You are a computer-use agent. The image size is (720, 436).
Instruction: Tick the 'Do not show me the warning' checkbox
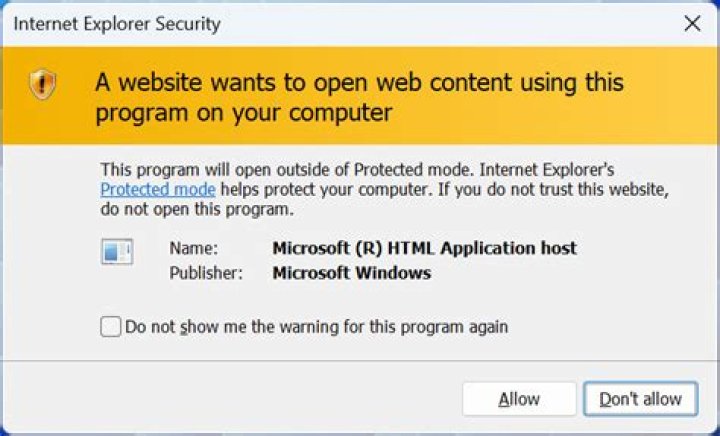[x=111, y=327]
